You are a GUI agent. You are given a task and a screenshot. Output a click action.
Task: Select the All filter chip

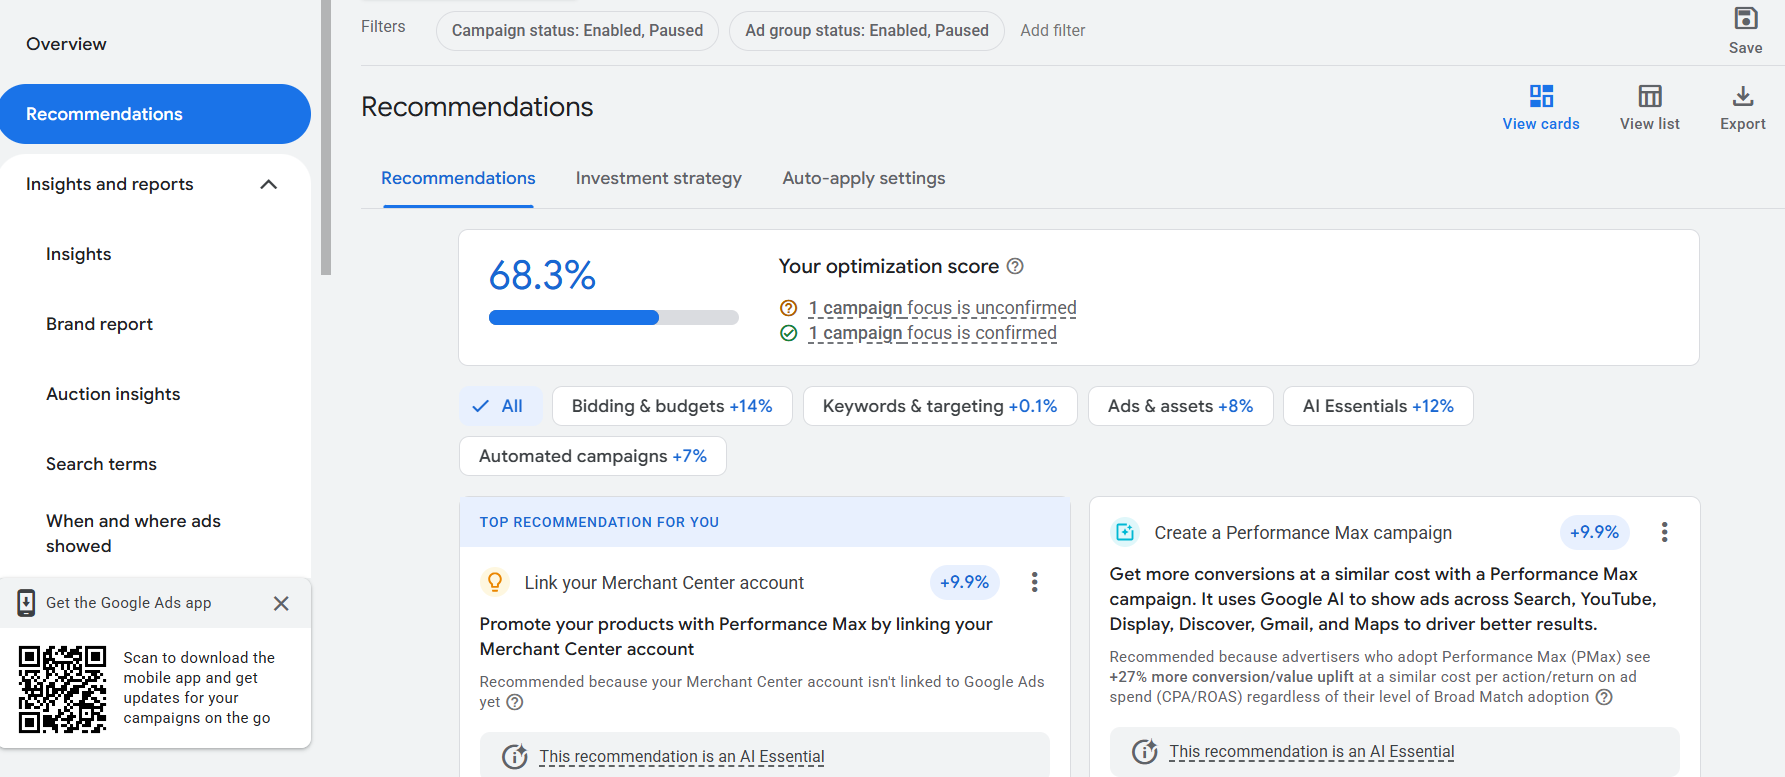(x=500, y=406)
